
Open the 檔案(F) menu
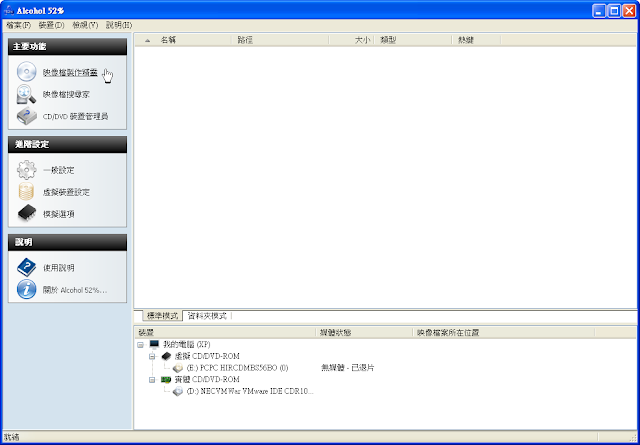(x=19, y=25)
